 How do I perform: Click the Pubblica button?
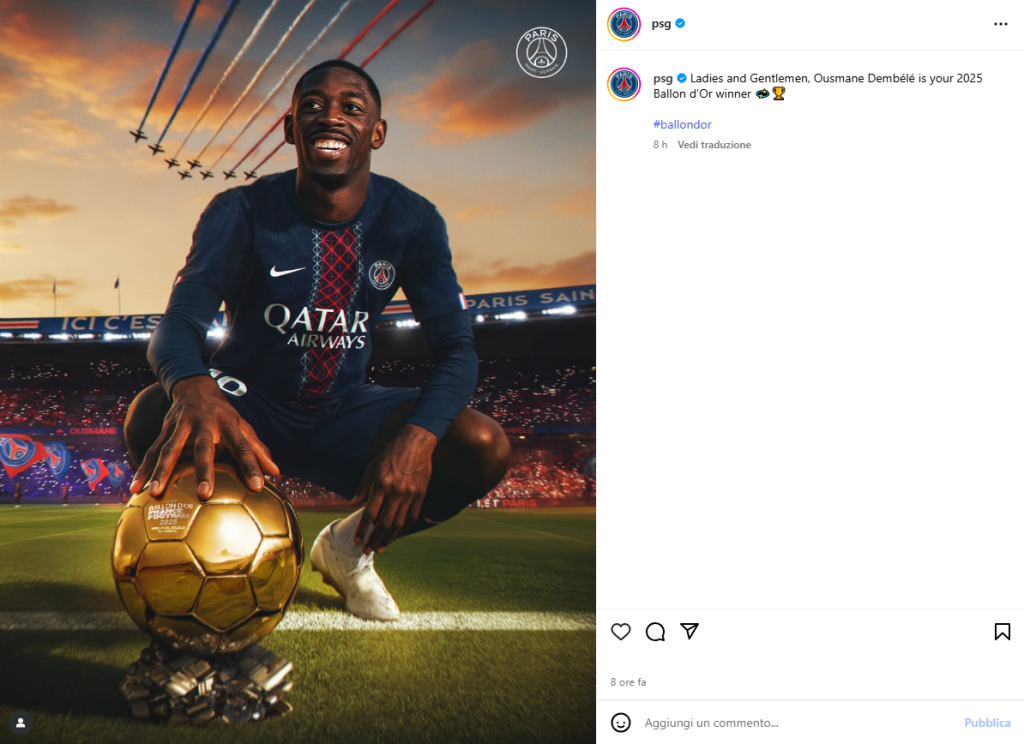tap(987, 723)
